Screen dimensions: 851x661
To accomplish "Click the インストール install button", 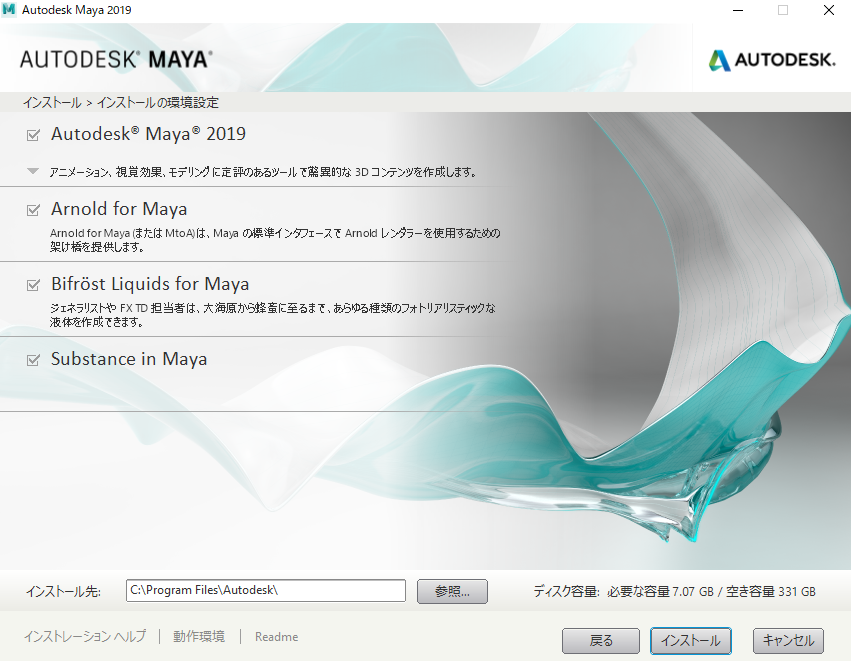I will pos(690,641).
